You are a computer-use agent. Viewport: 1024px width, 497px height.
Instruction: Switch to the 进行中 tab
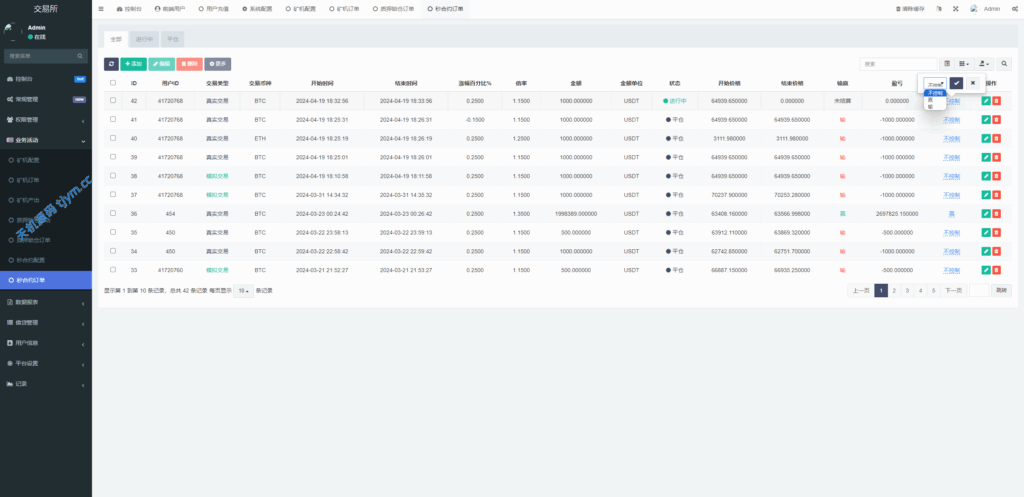tap(144, 40)
